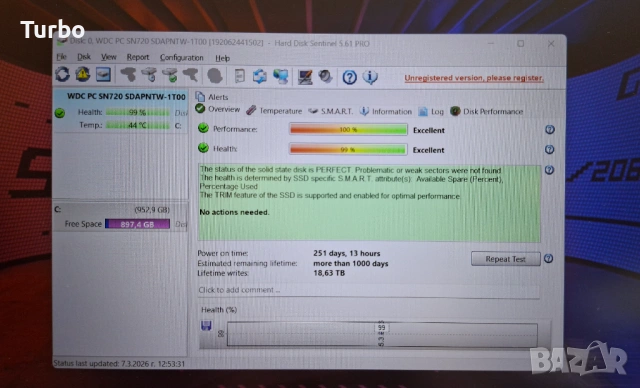Click the fourth gray test tool icon
This screenshot has height=388, width=640.
tap(191, 75)
